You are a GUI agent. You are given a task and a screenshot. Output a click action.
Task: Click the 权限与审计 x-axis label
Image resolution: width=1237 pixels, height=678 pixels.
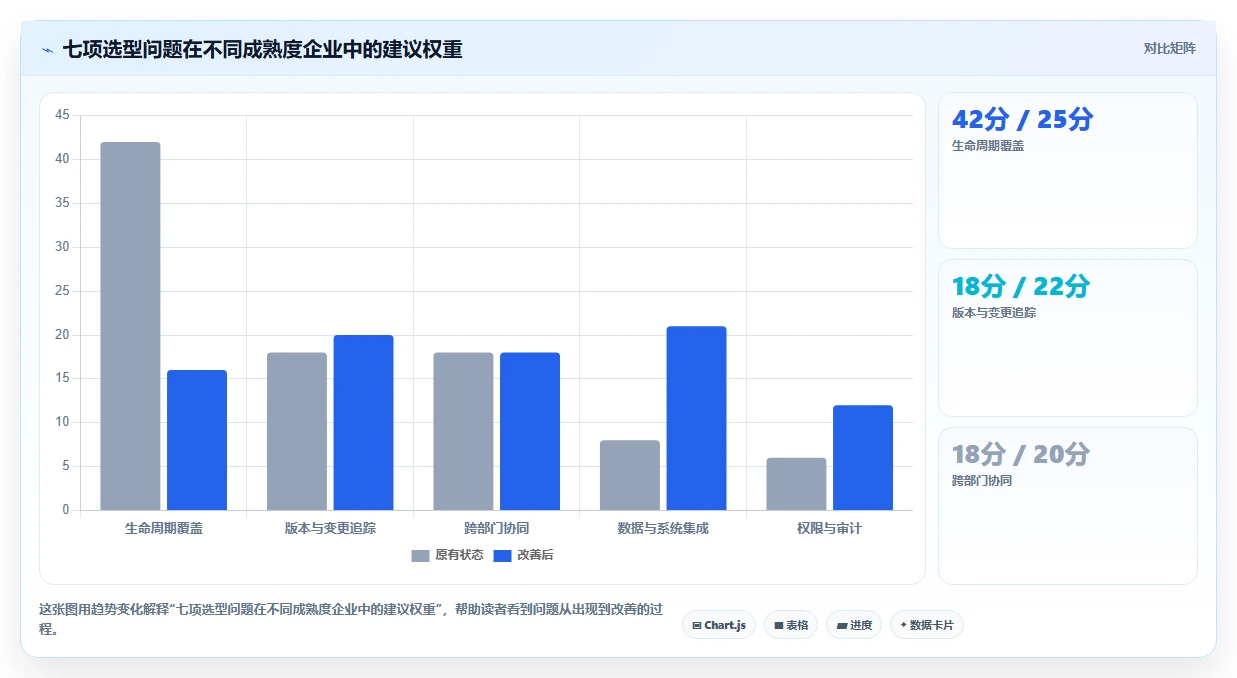tap(829, 528)
